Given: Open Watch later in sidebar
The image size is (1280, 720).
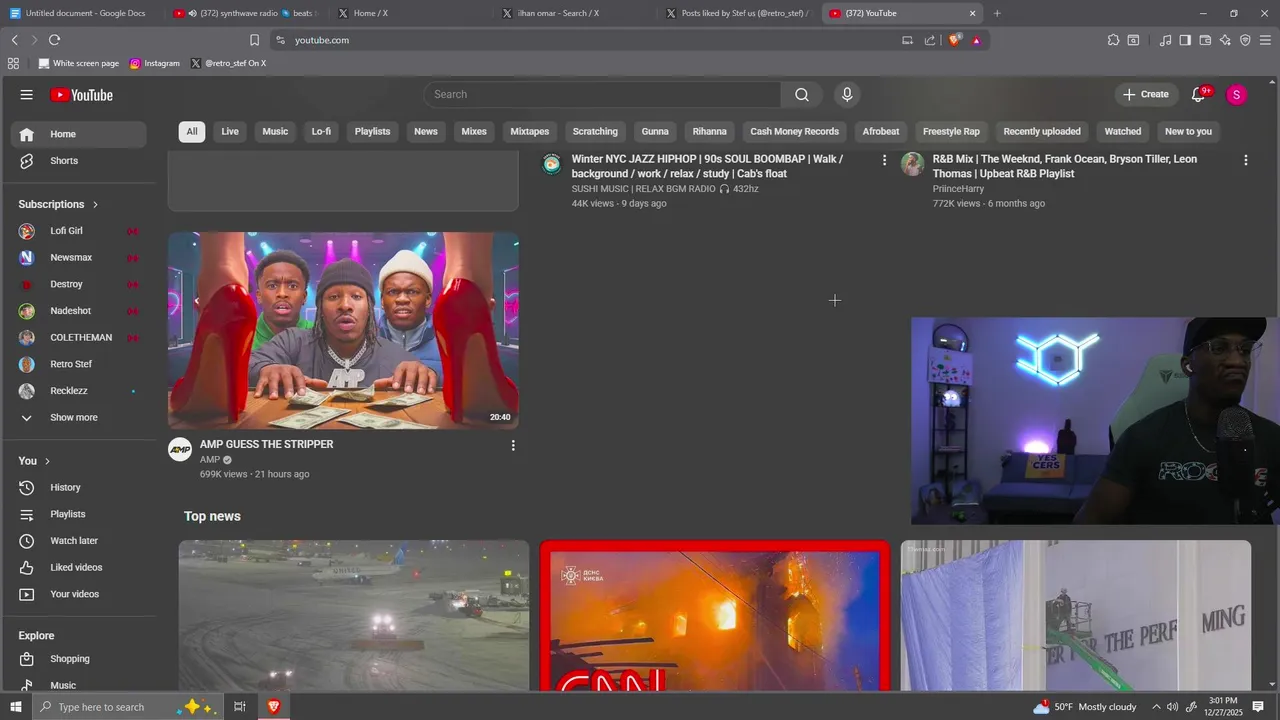Looking at the screenshot, I should (x=77, y=541).
